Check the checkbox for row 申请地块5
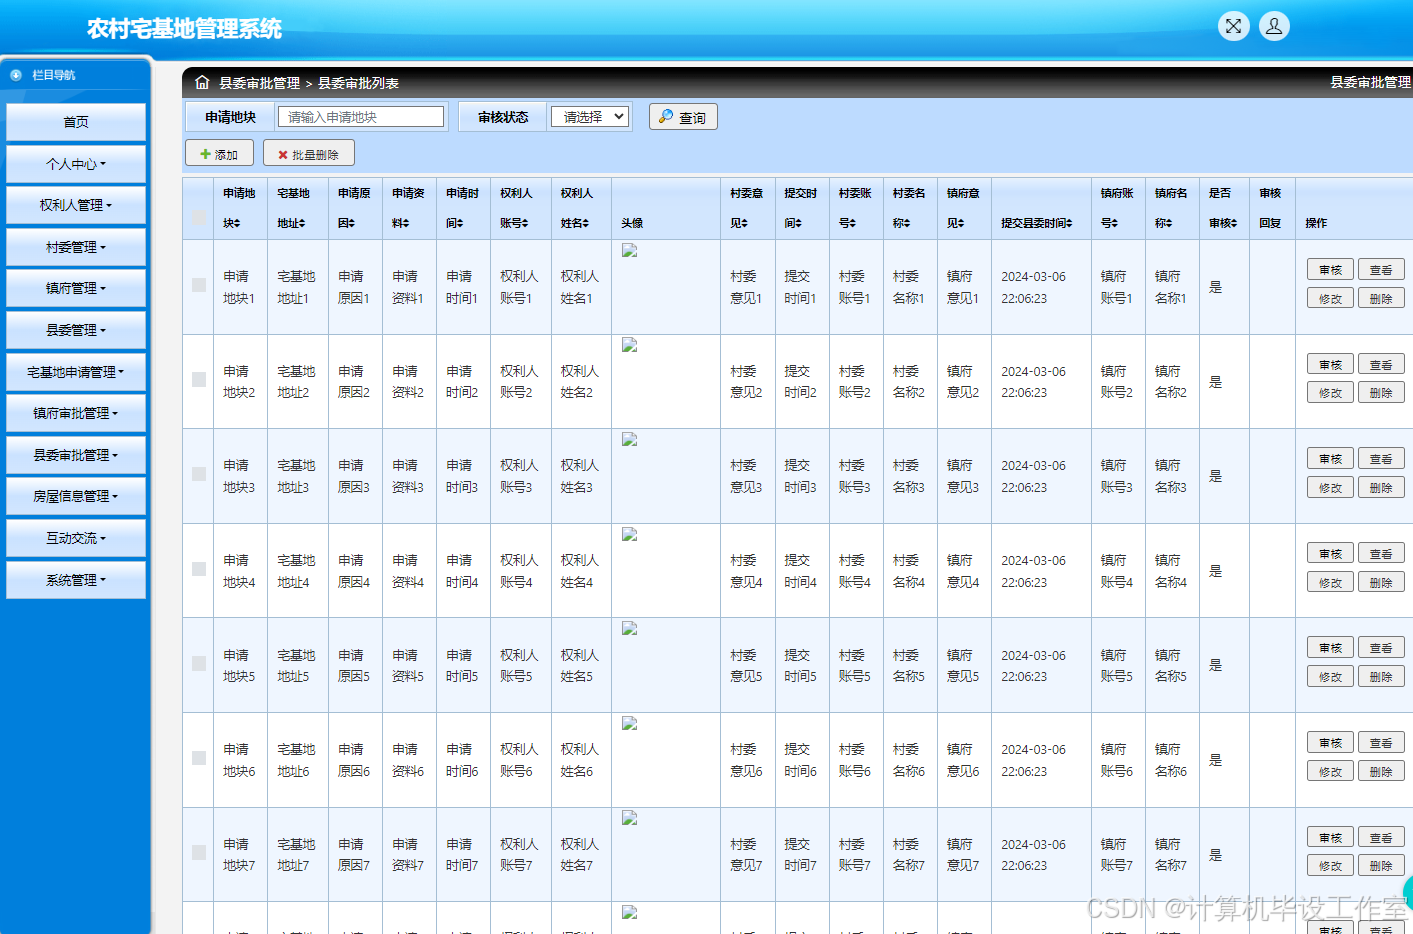 [x=199, y=663]
